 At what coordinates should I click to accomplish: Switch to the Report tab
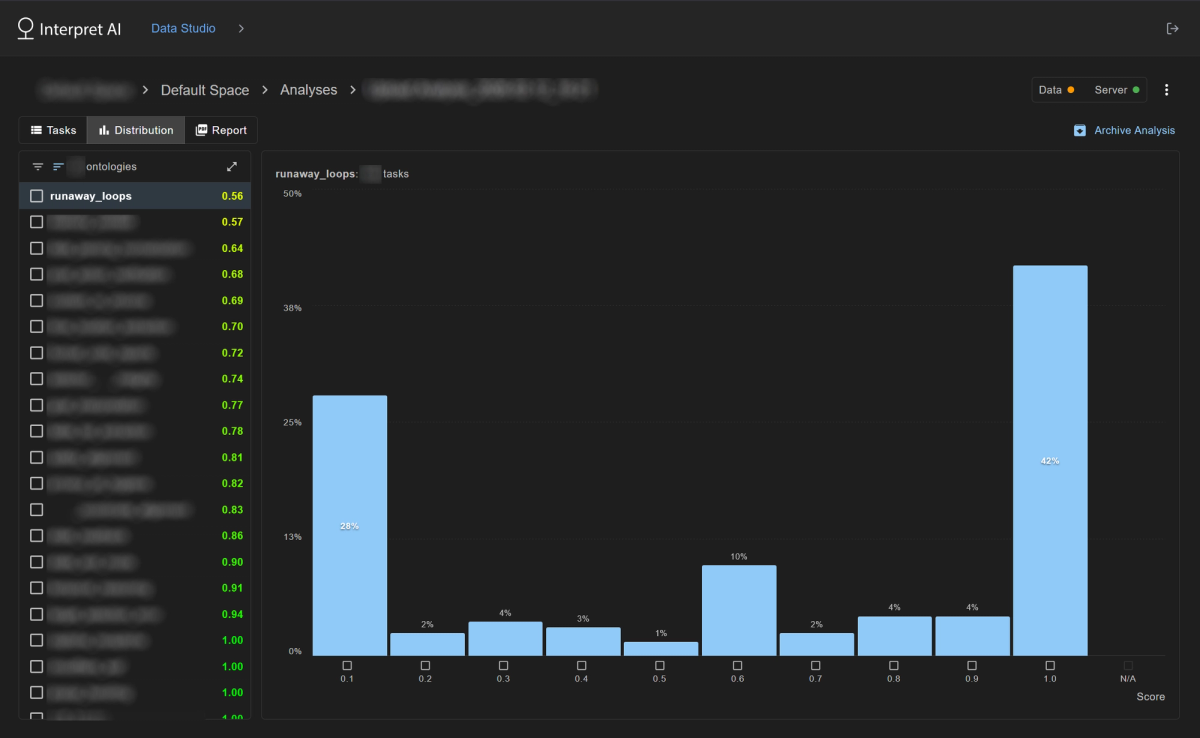(221, 130)
